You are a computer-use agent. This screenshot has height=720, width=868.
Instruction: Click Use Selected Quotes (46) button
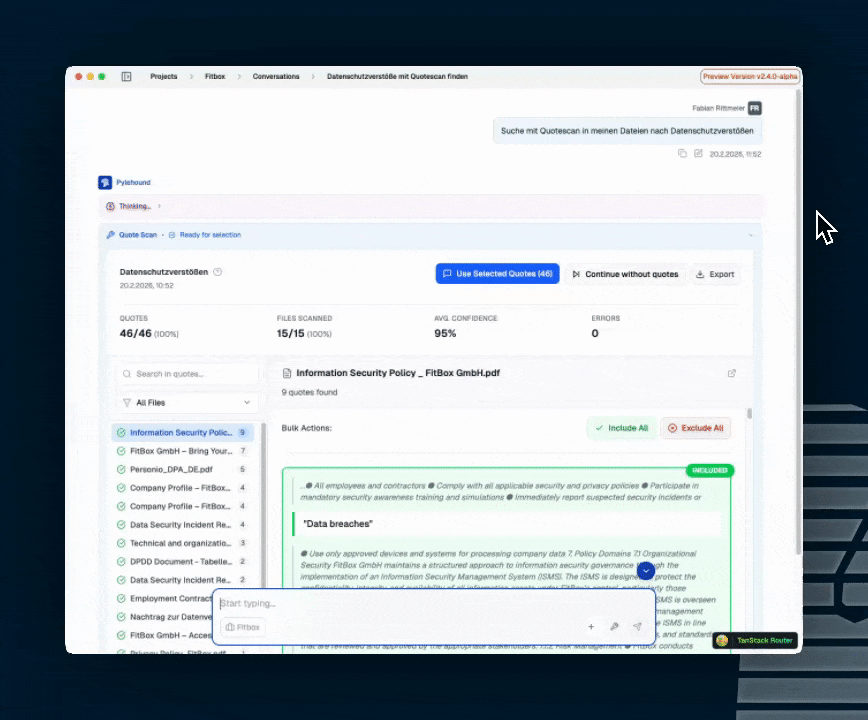click(497, 274)
